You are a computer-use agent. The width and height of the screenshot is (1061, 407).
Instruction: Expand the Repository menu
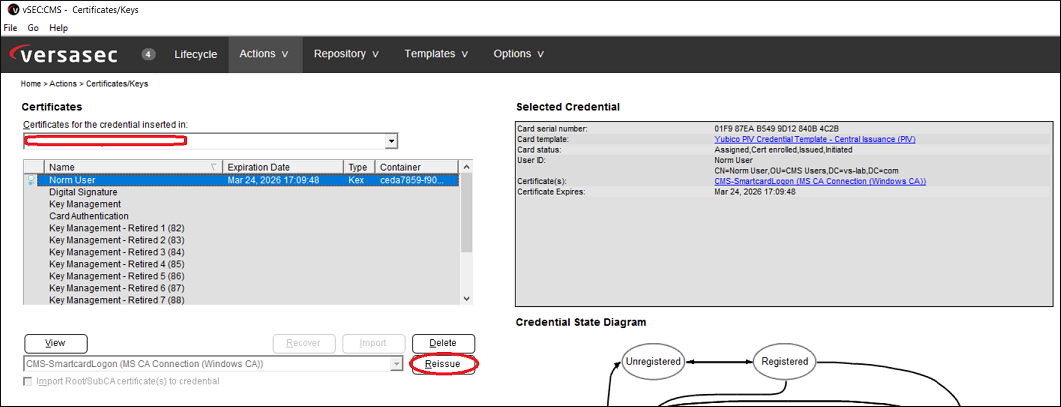click(x=346, y=54)
